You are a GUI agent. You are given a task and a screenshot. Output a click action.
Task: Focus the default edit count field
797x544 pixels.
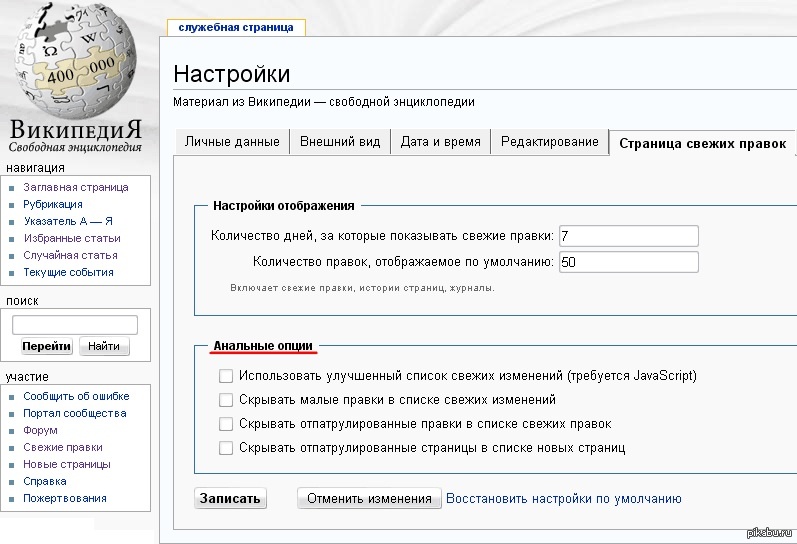628,262
